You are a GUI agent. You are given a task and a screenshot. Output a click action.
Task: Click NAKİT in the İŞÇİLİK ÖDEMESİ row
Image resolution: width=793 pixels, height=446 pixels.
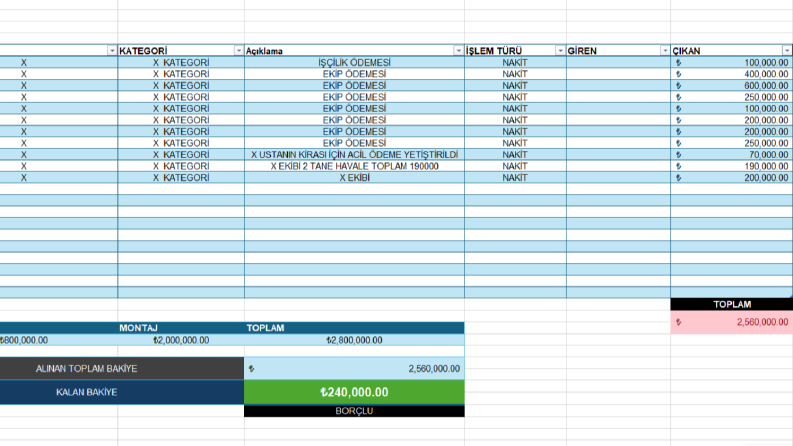tap(515, 62)
